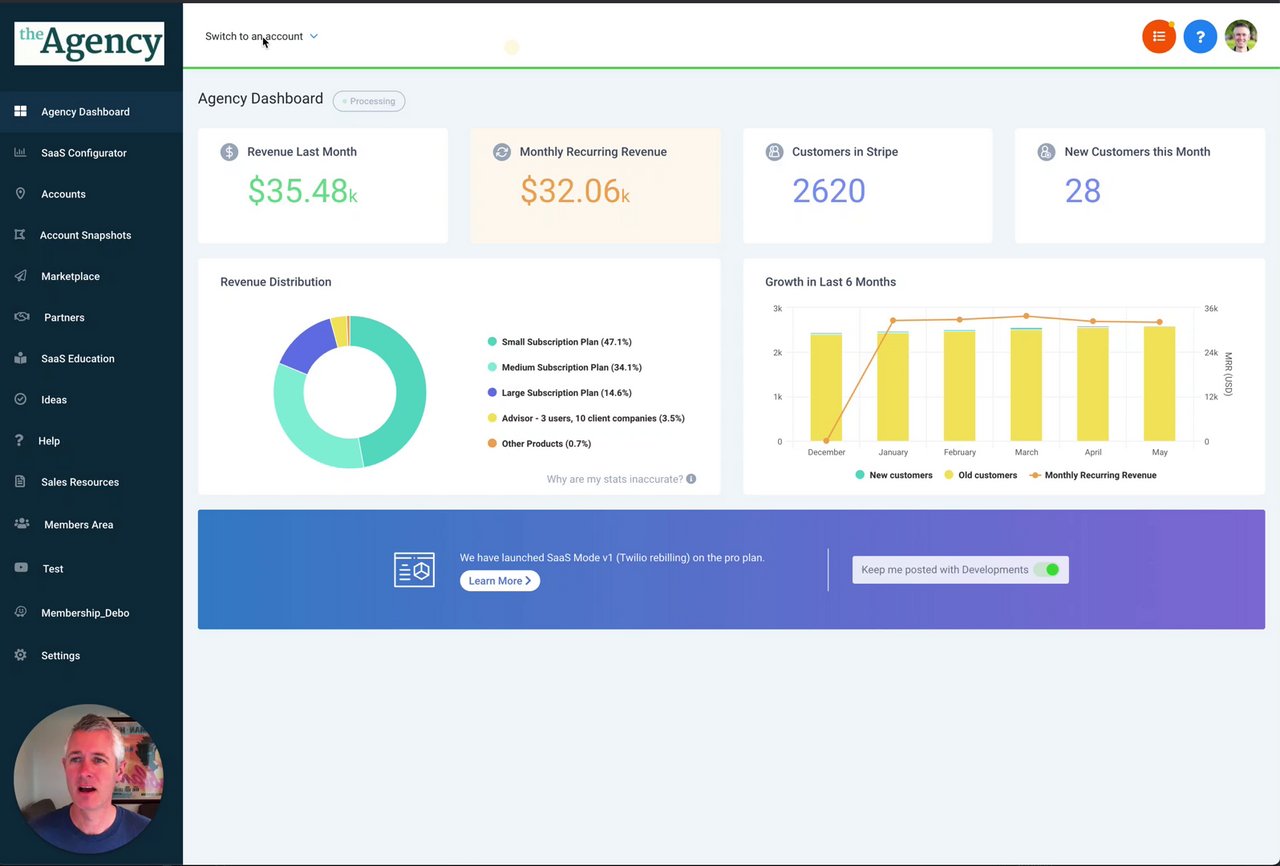The height and width of the screenshot is (866, 1280).
Task: Click the Learn More button
Action: [500, 581]
